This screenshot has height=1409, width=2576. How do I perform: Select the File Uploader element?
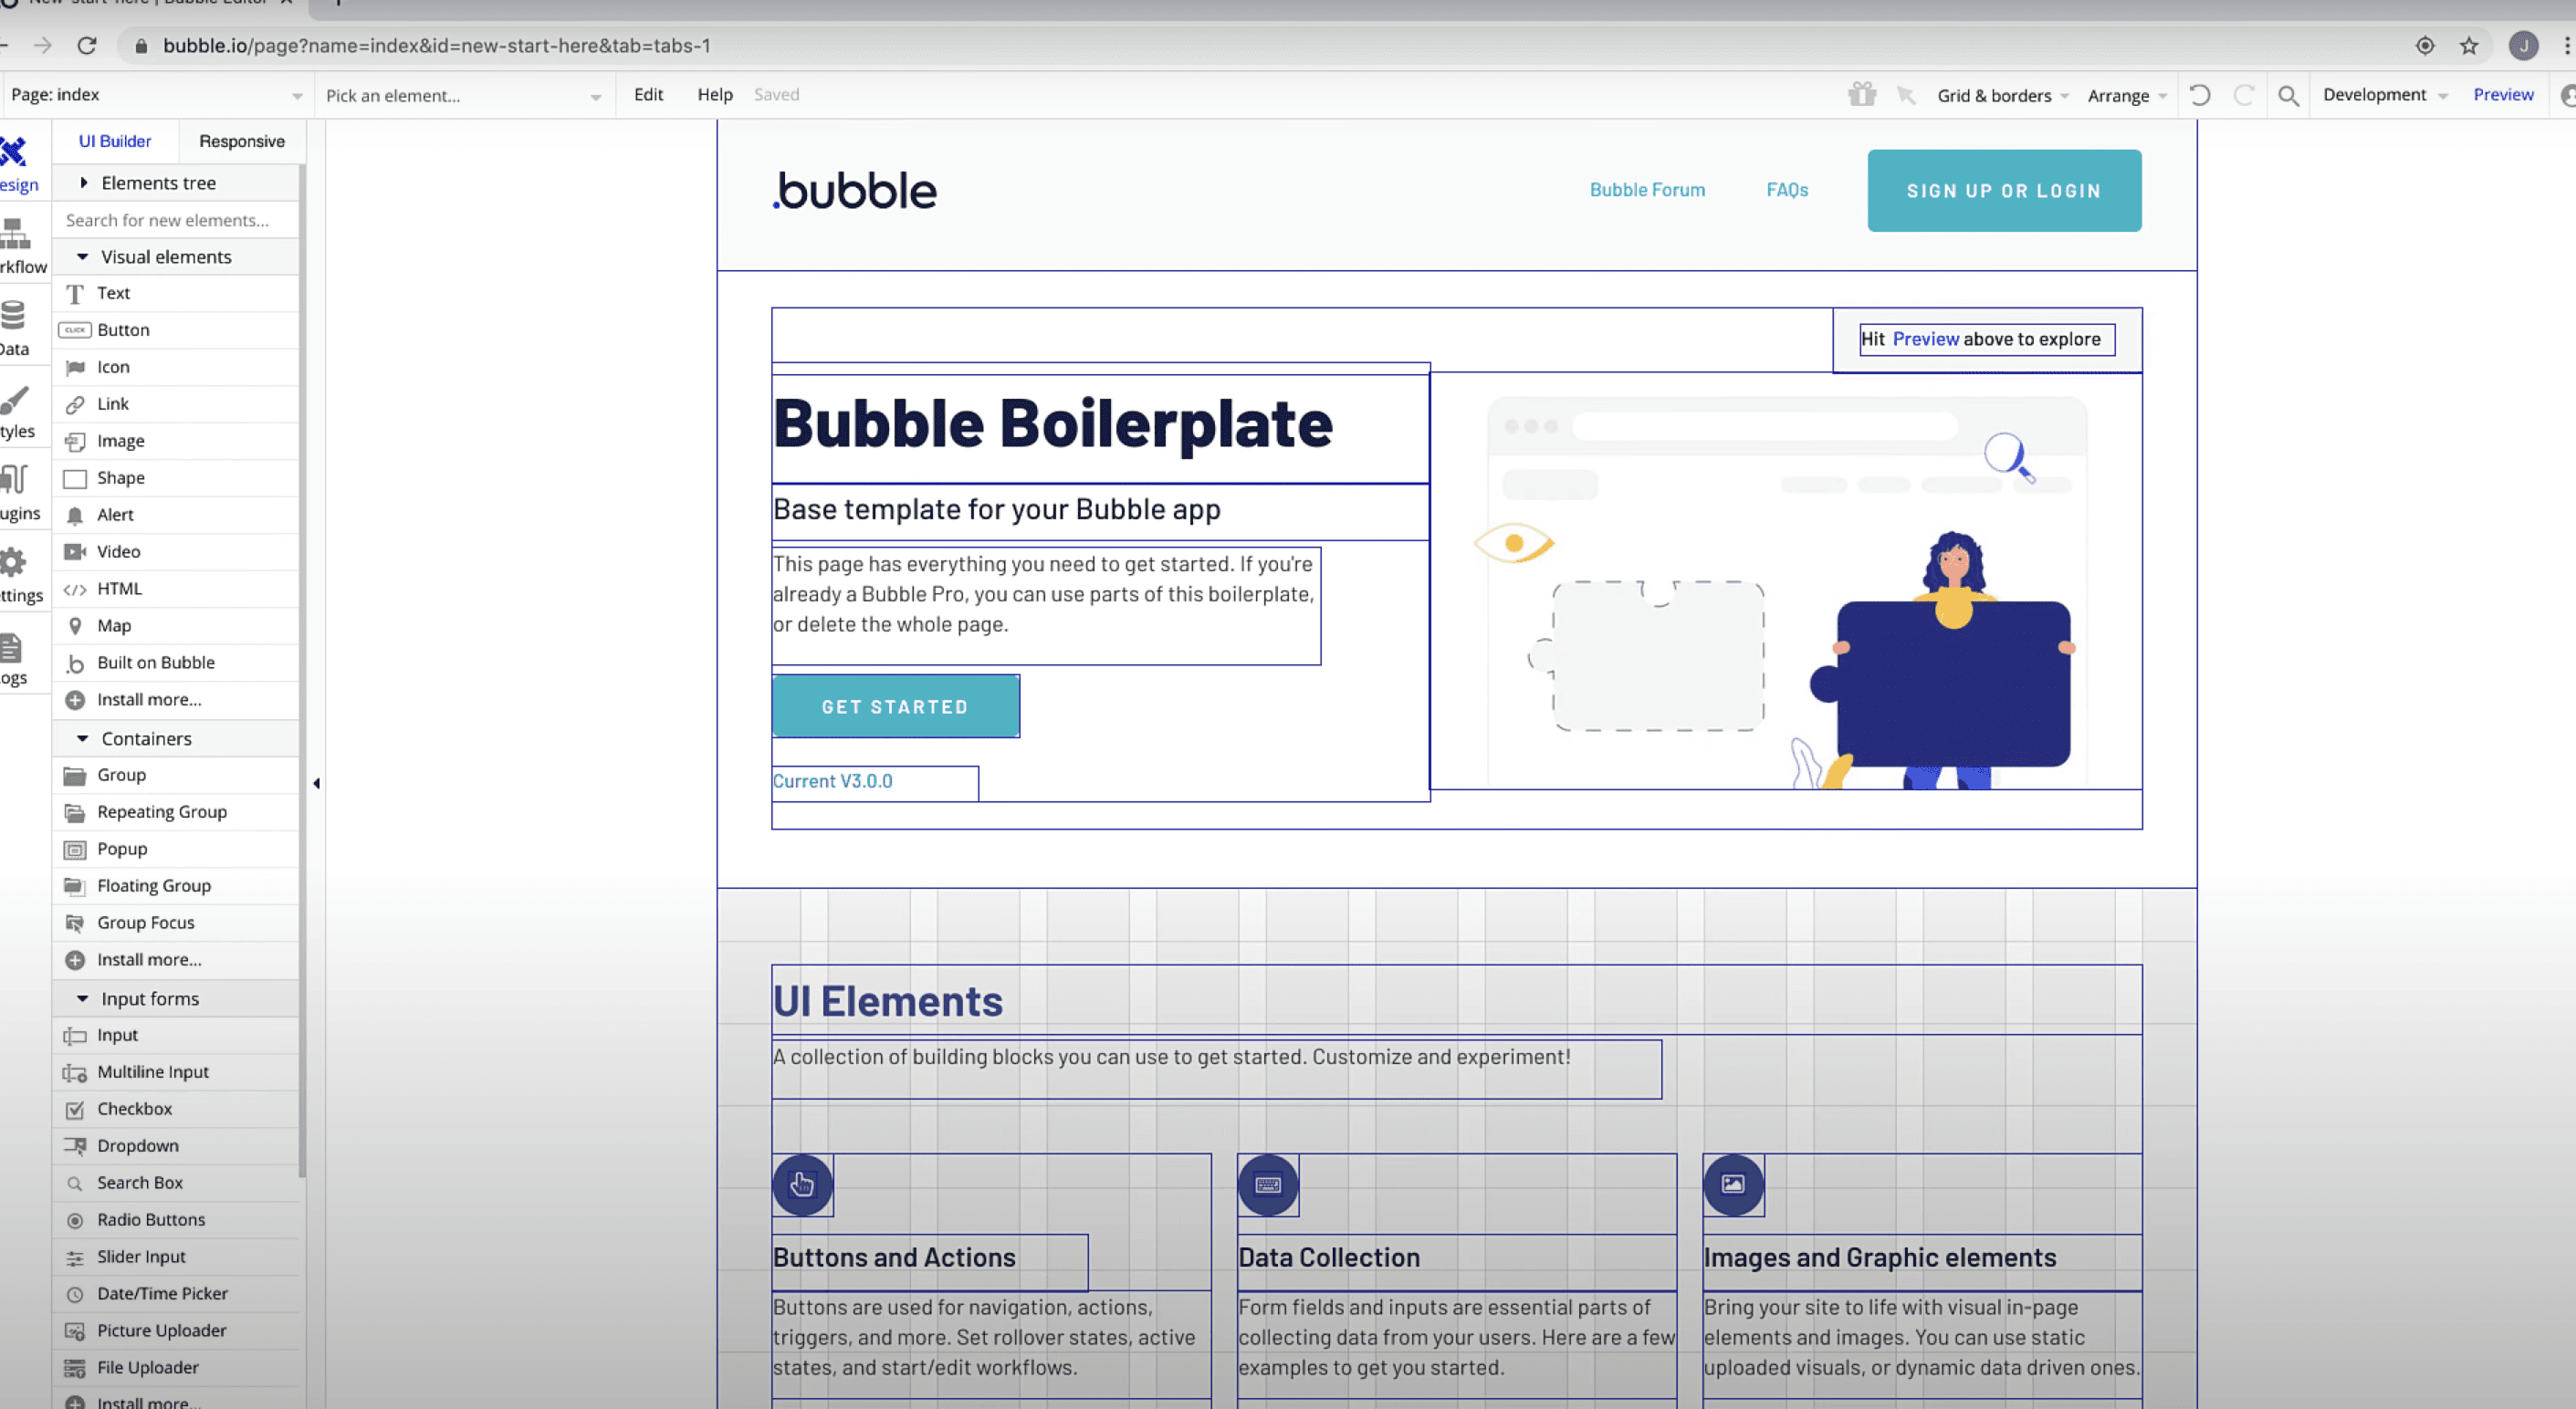[x=176, y=1368]
